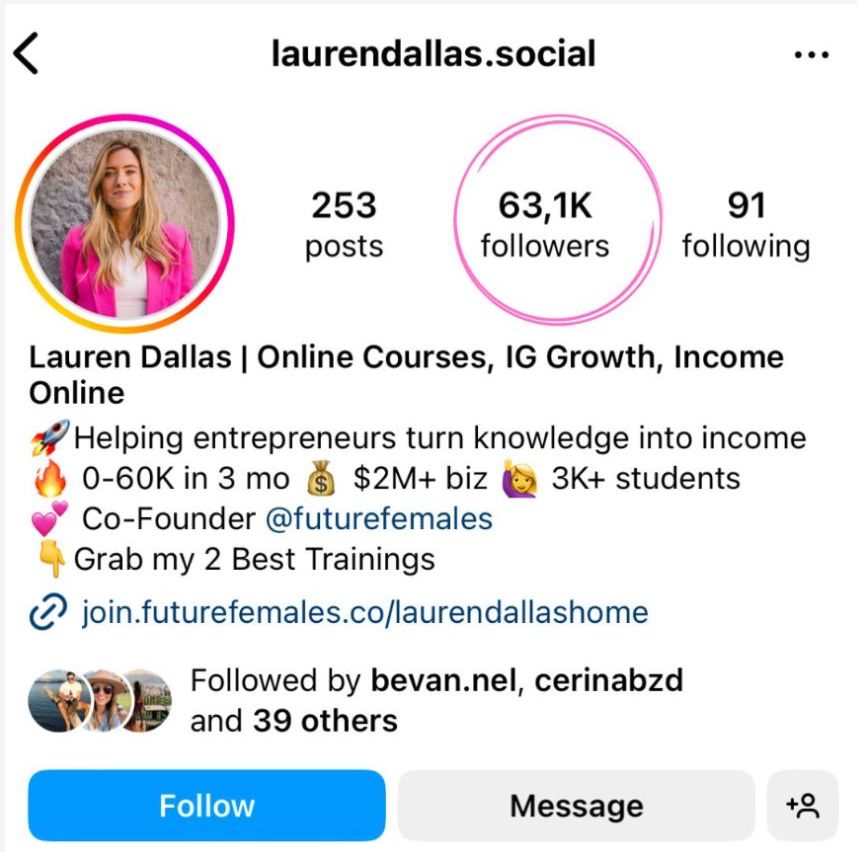
Task: Tap the 253 posts count
Action: click(x=344, y=224)
